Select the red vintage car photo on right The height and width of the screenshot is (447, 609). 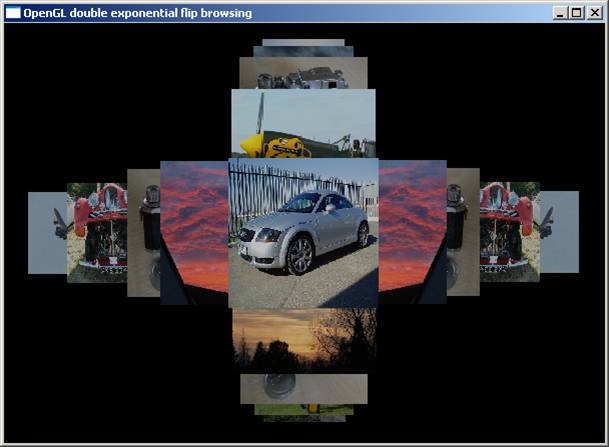point(510,232)
